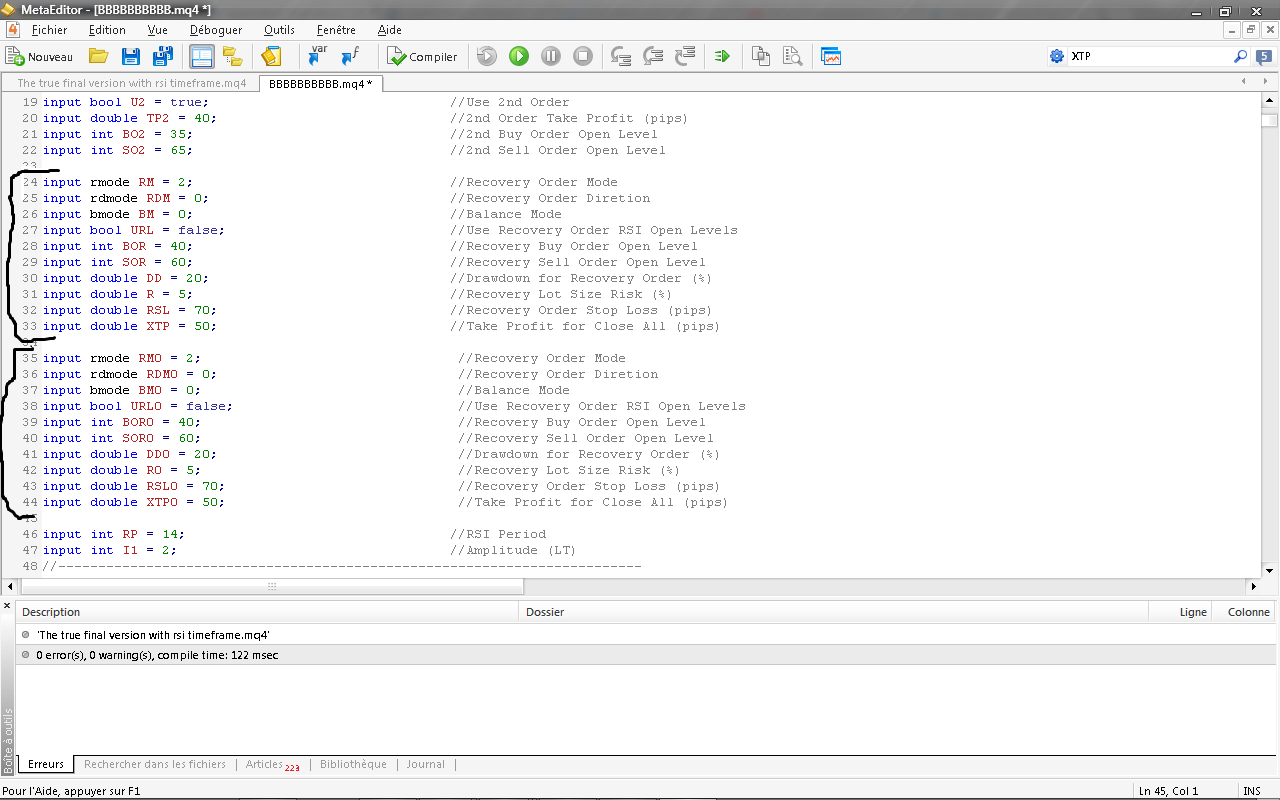
Task: Click the Compiler button
Action: [x=422, y=57]
